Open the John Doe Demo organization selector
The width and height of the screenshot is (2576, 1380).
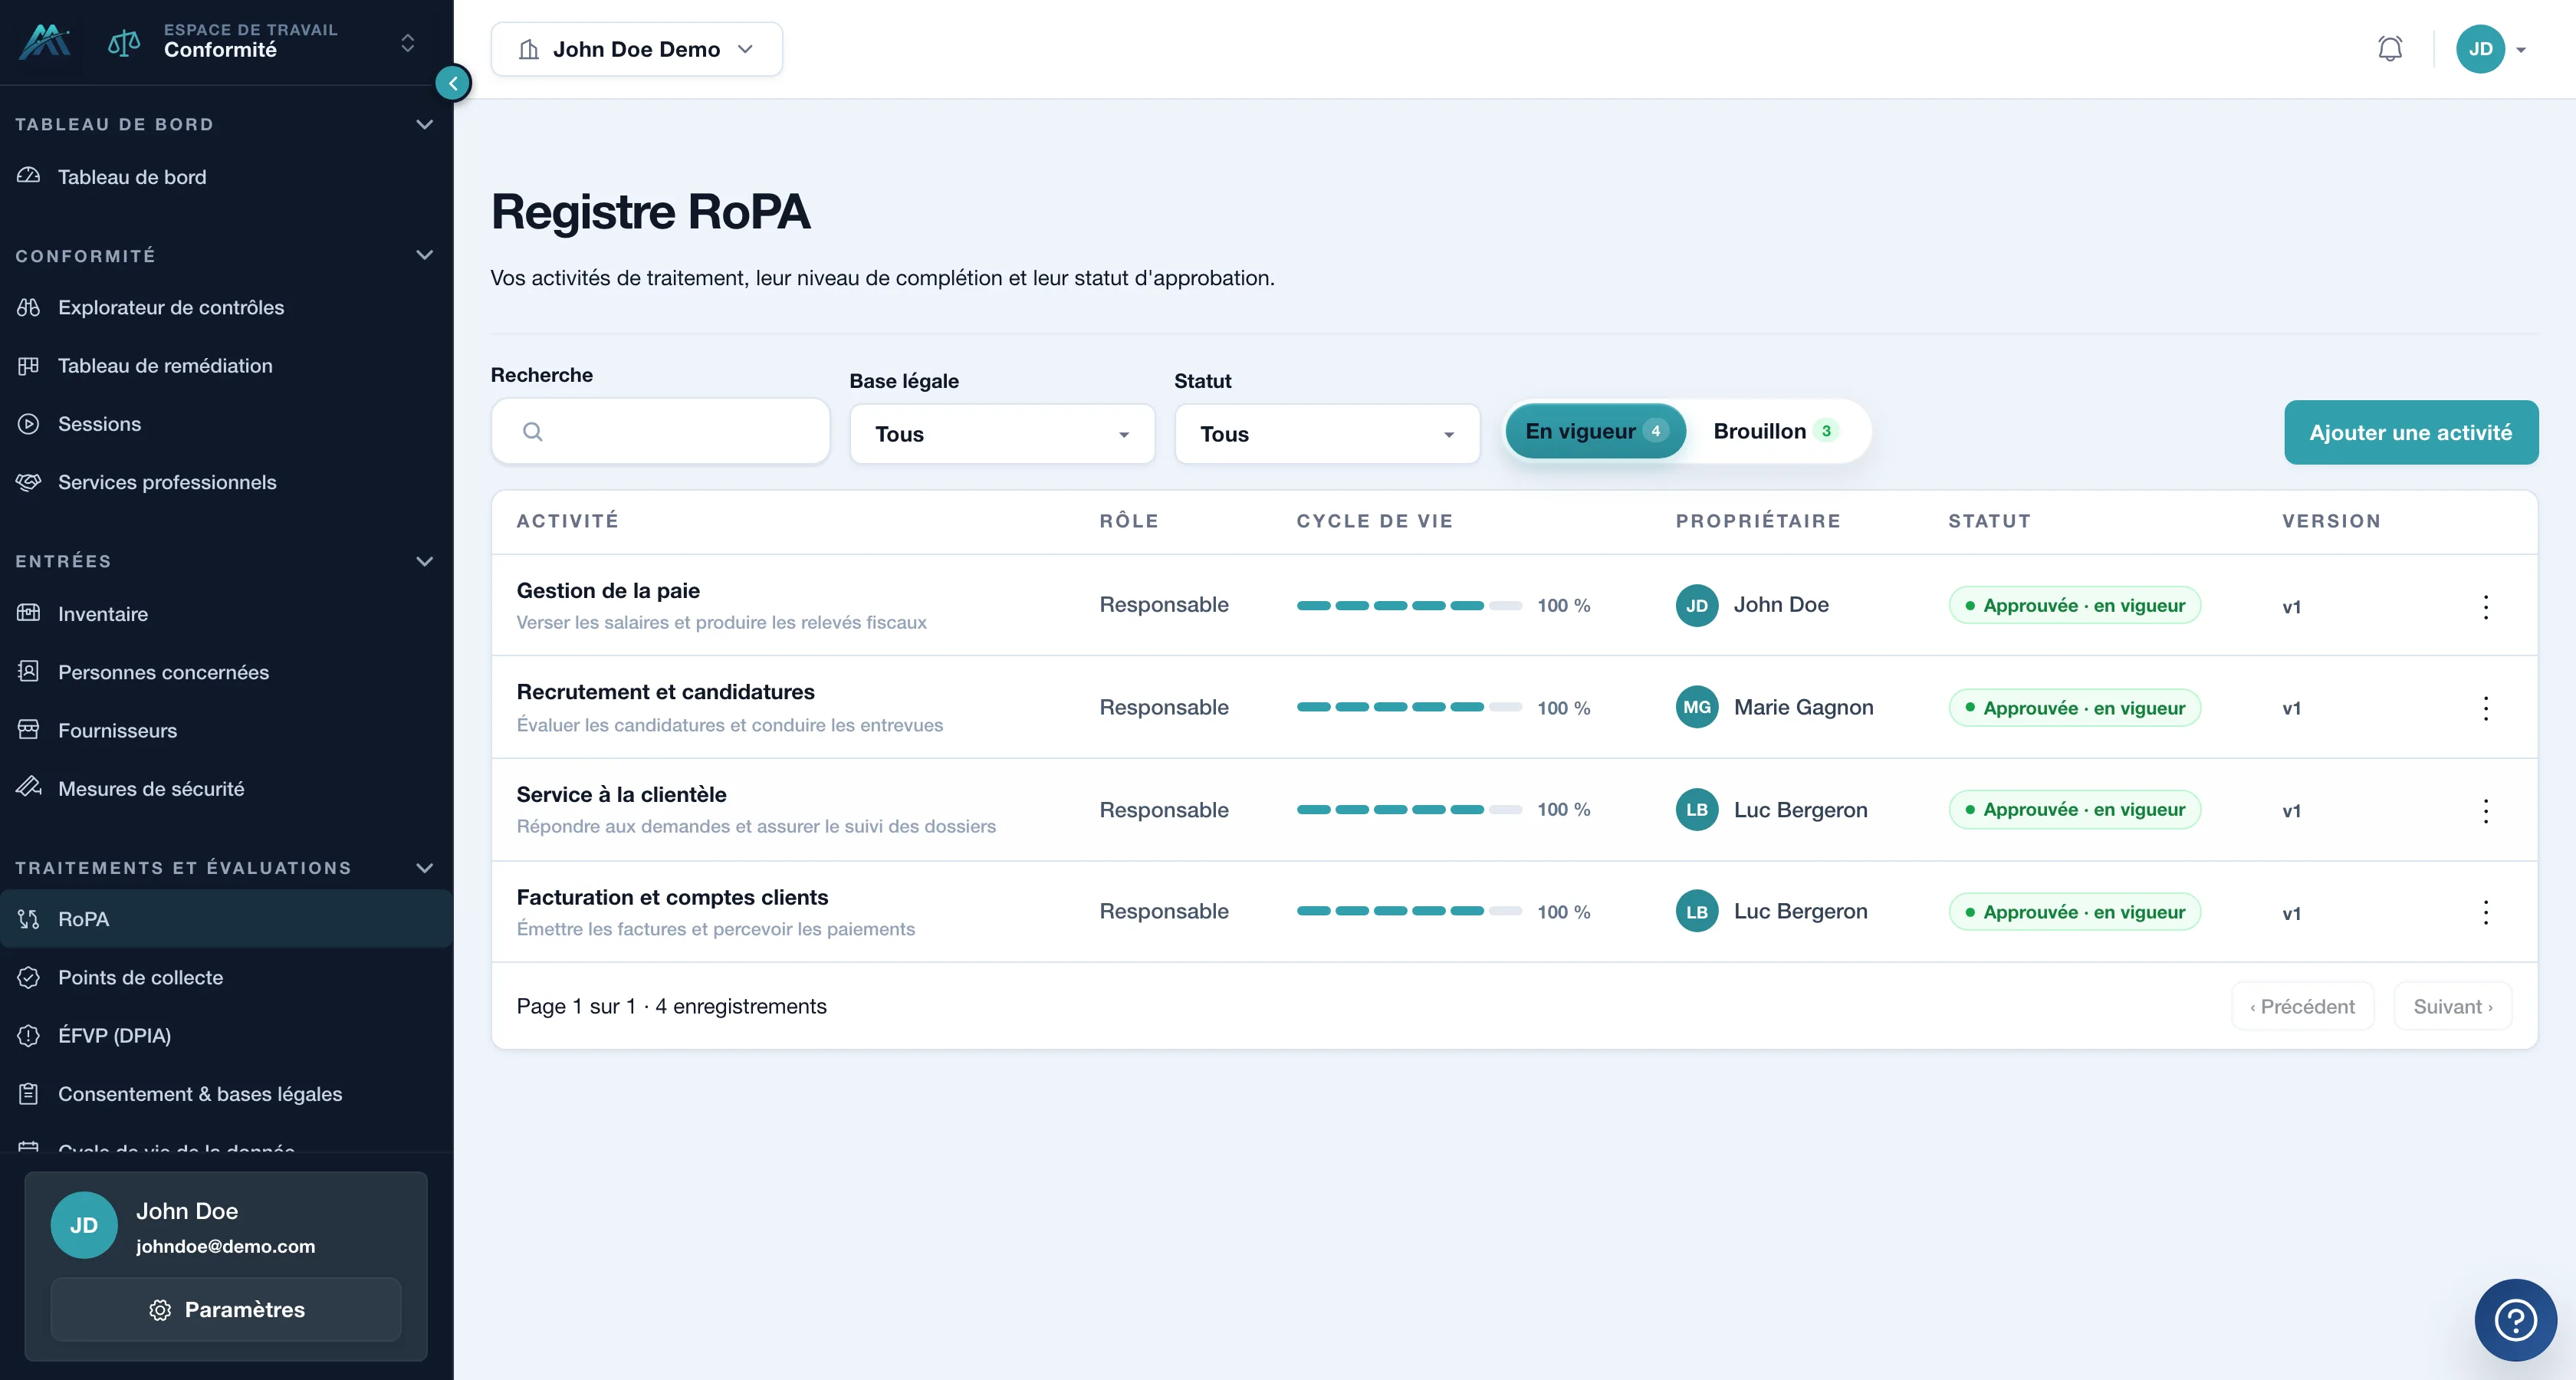[x=636, y=49]
